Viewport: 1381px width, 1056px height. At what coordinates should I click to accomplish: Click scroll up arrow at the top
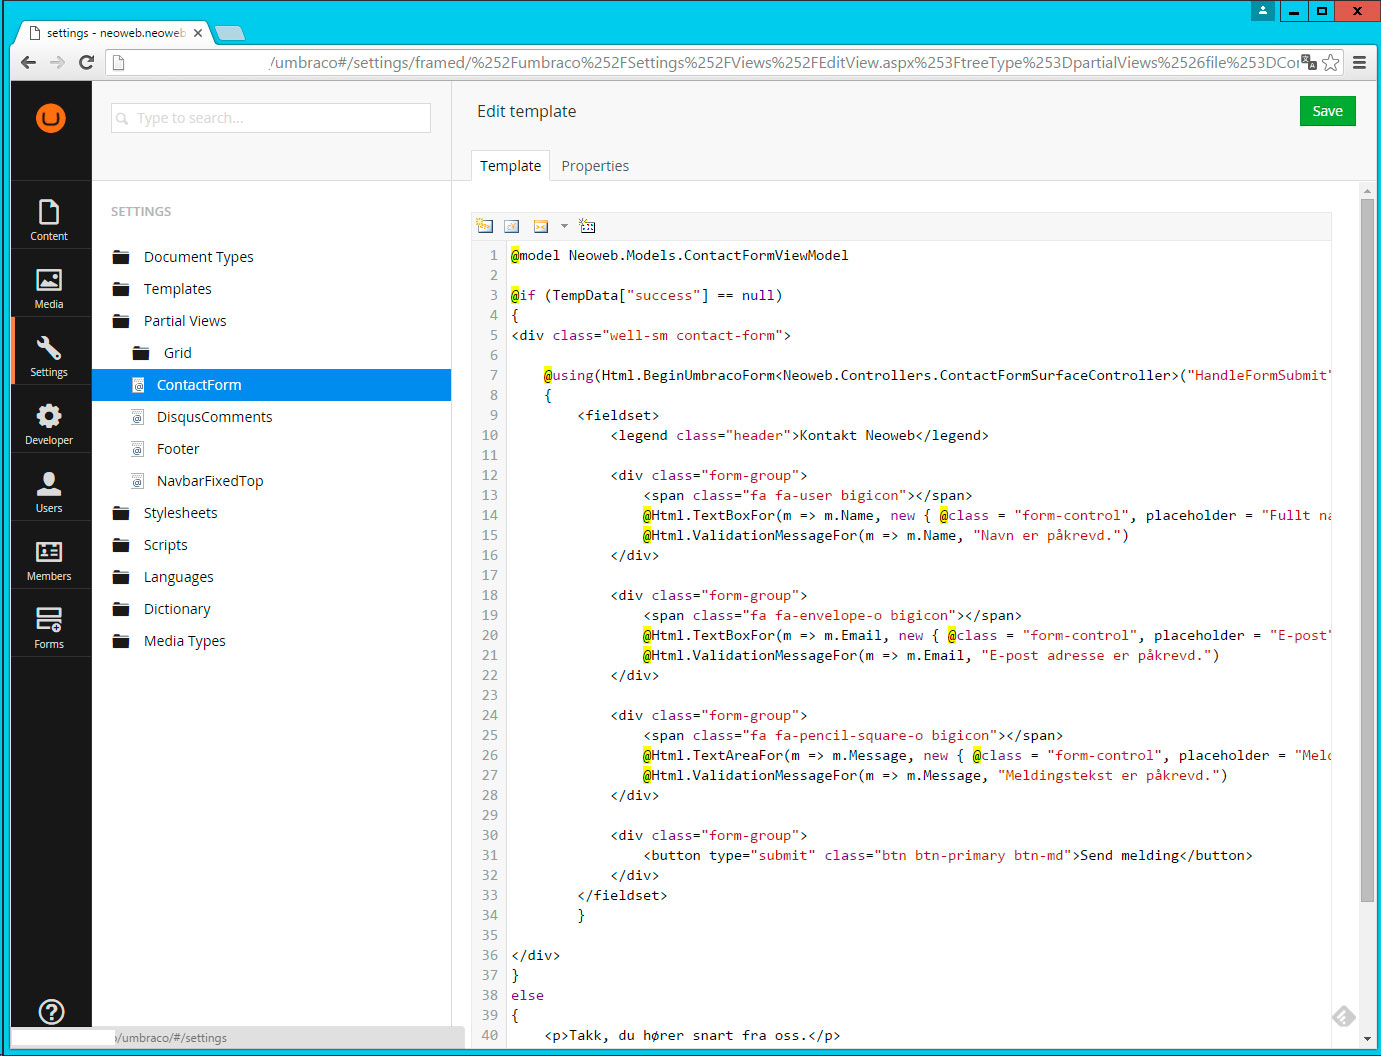1367,190
